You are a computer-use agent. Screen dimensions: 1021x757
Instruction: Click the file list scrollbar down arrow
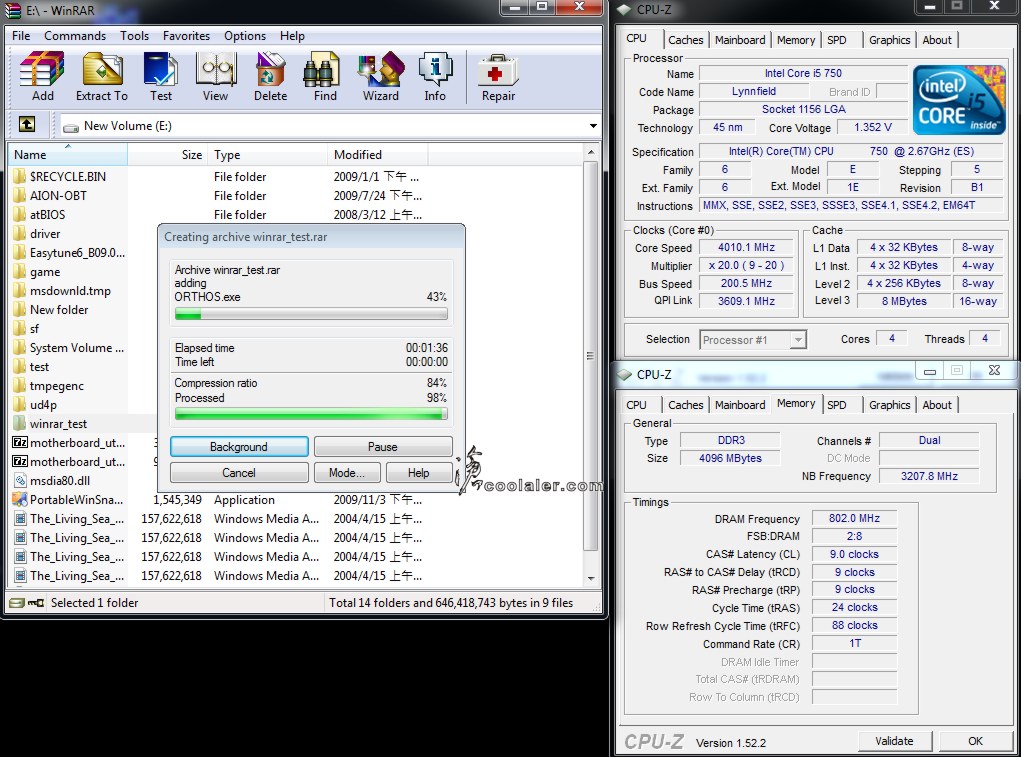coord(591,578)
